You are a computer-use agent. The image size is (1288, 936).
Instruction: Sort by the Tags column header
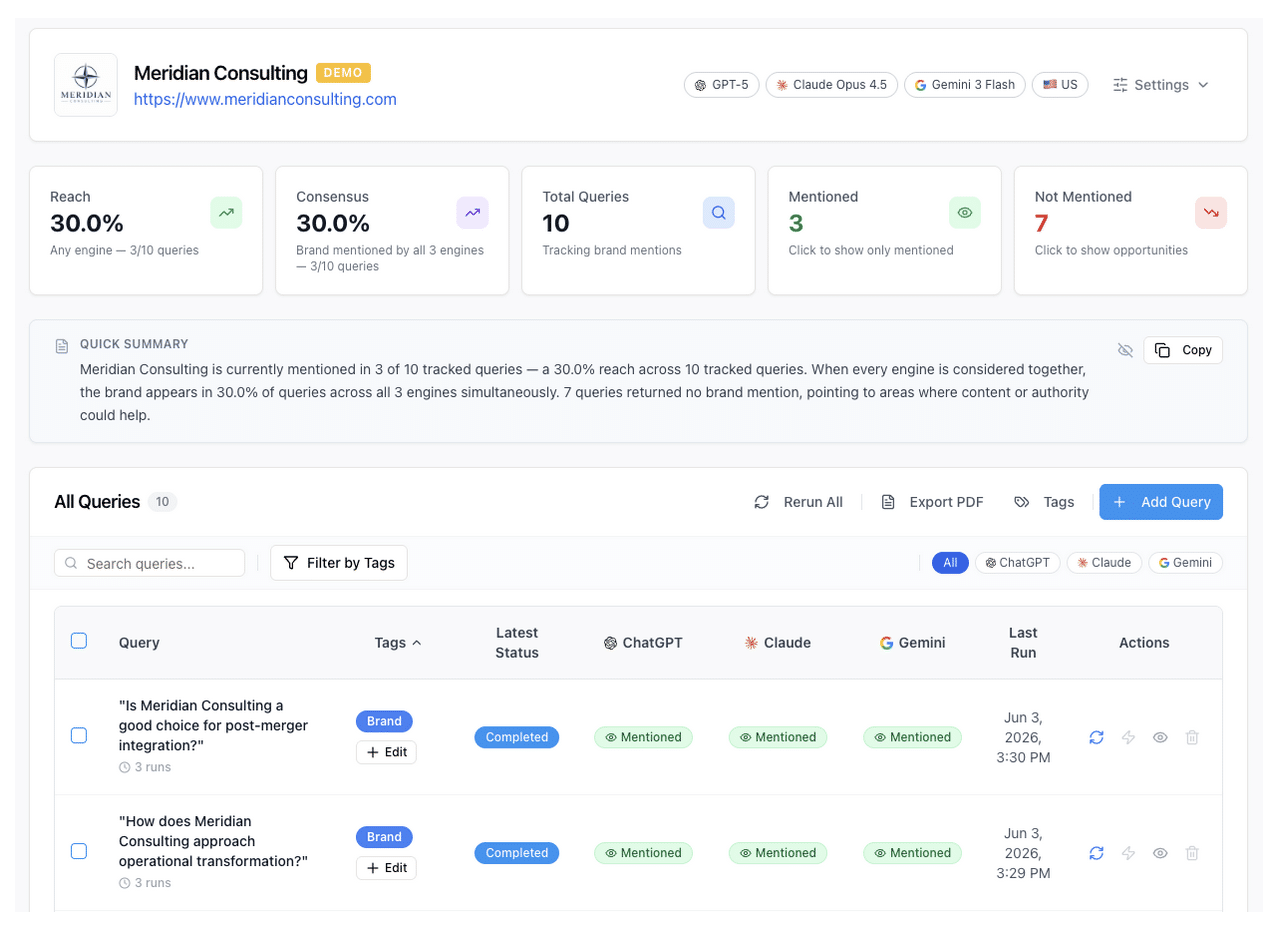pyautogui.click(x=398, y=643)
